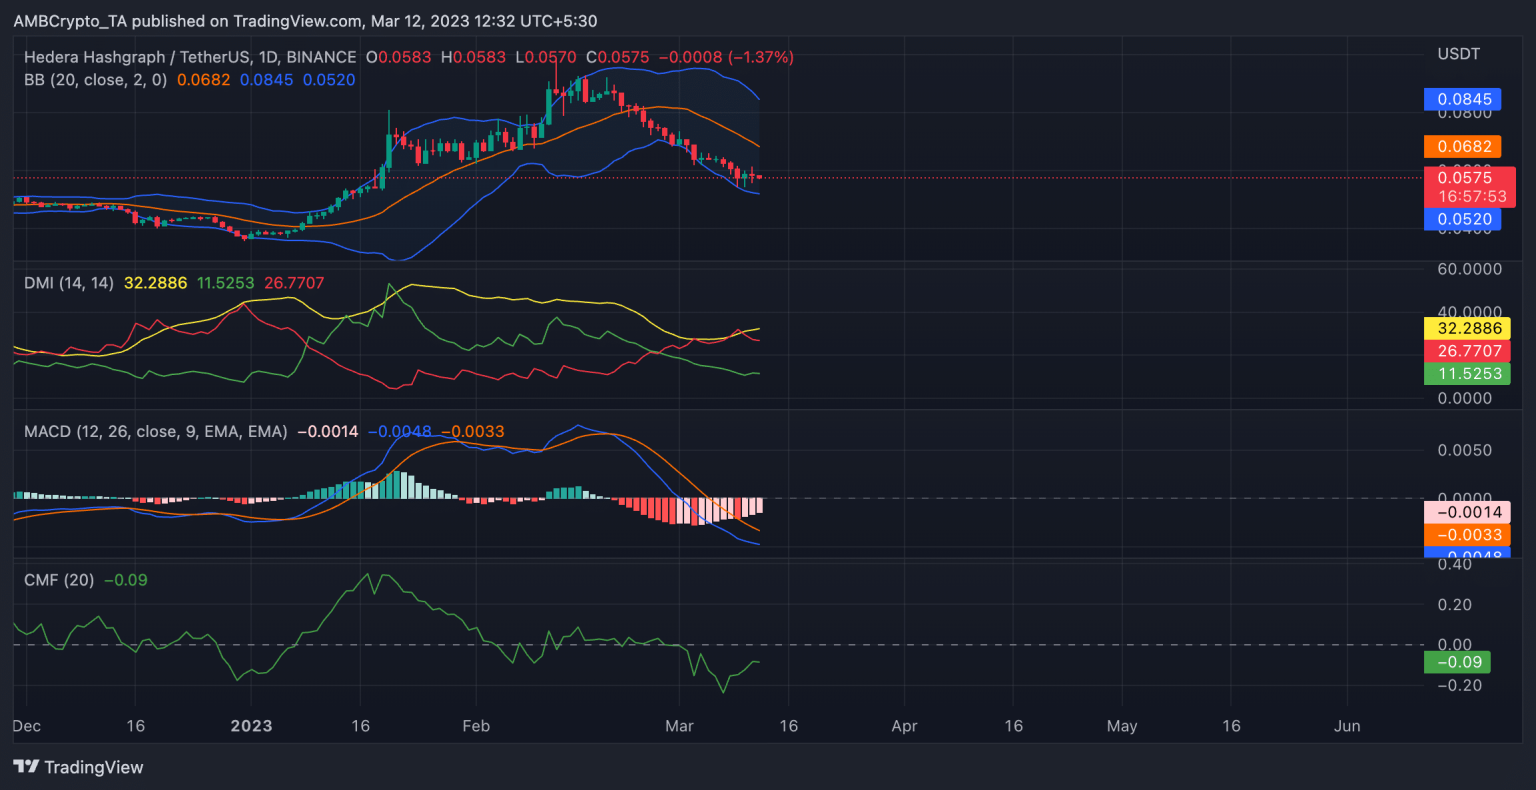Click the Apr label on the time axis
The width and height of the screenshot is (1536, 790).
tap(904, 726)
